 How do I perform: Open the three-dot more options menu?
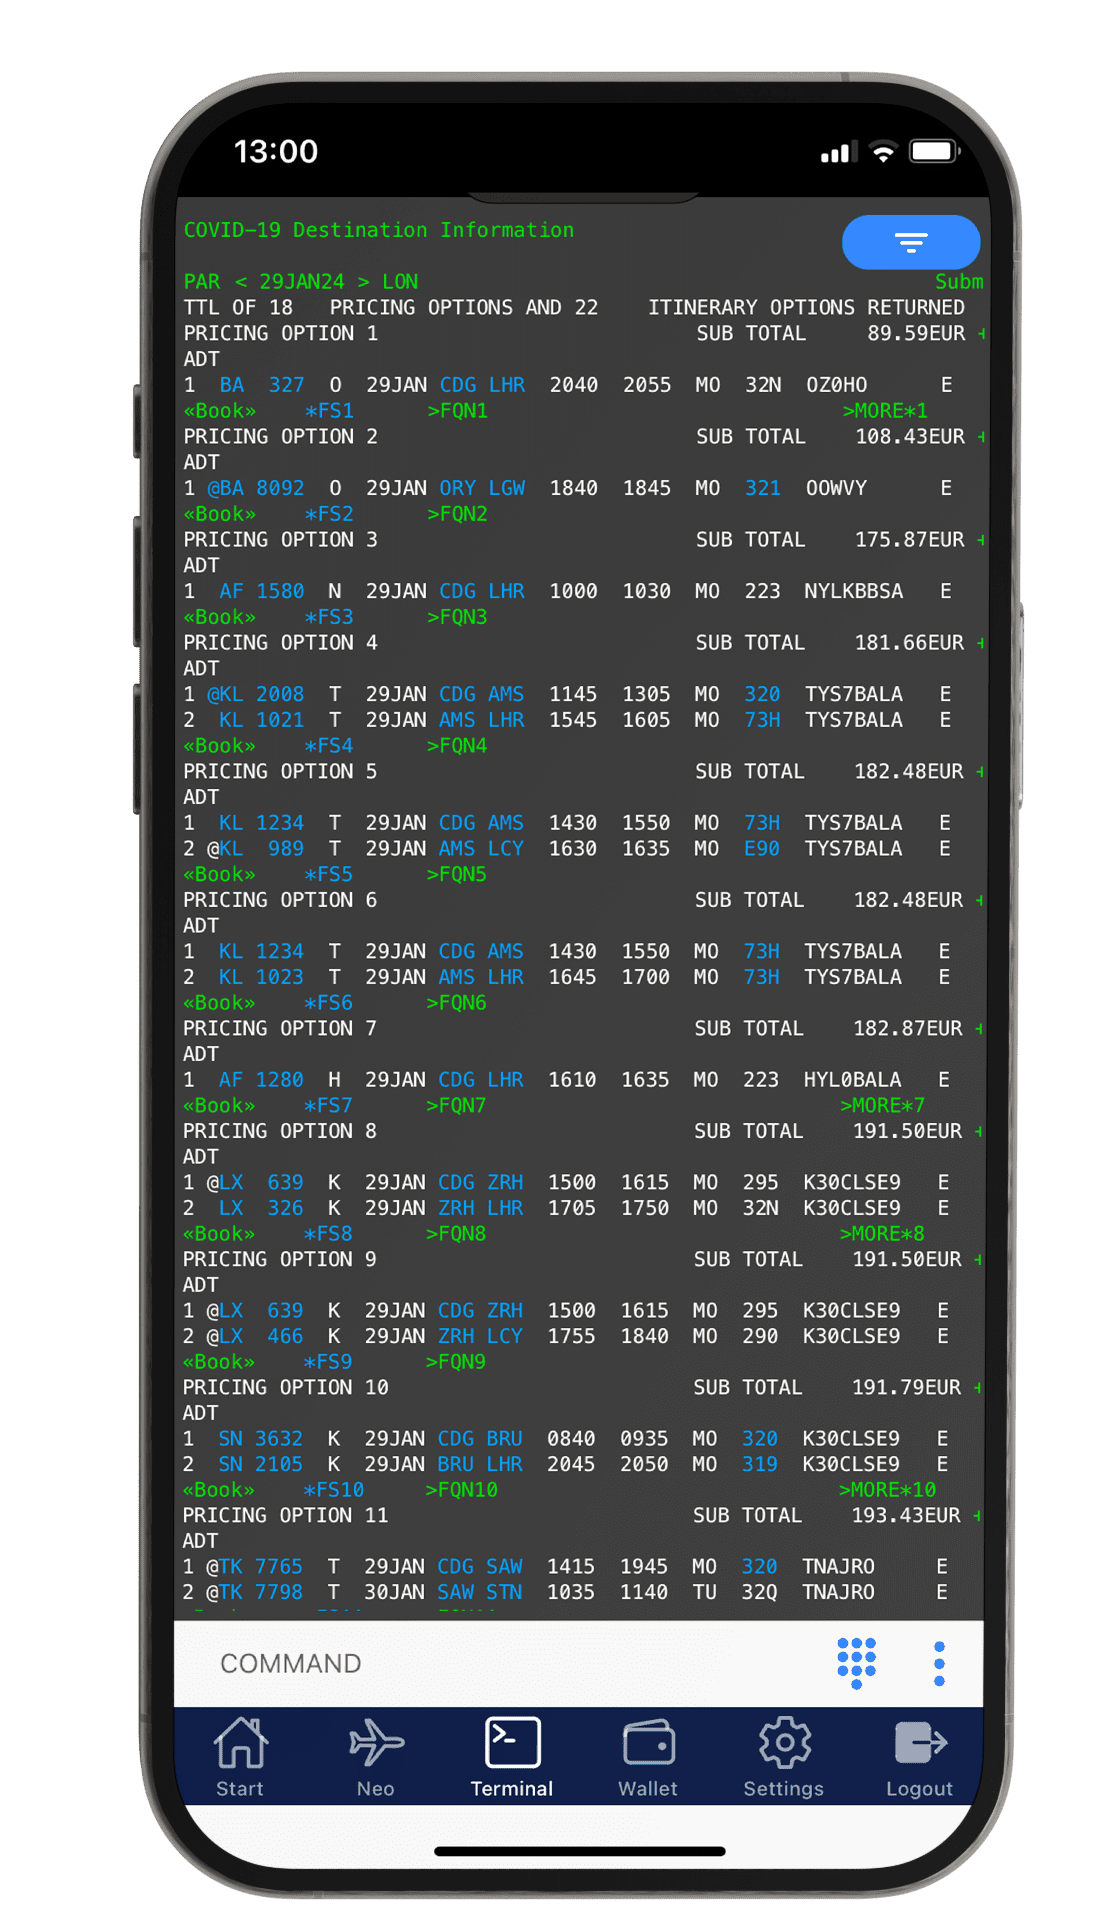pos(938,1663)
